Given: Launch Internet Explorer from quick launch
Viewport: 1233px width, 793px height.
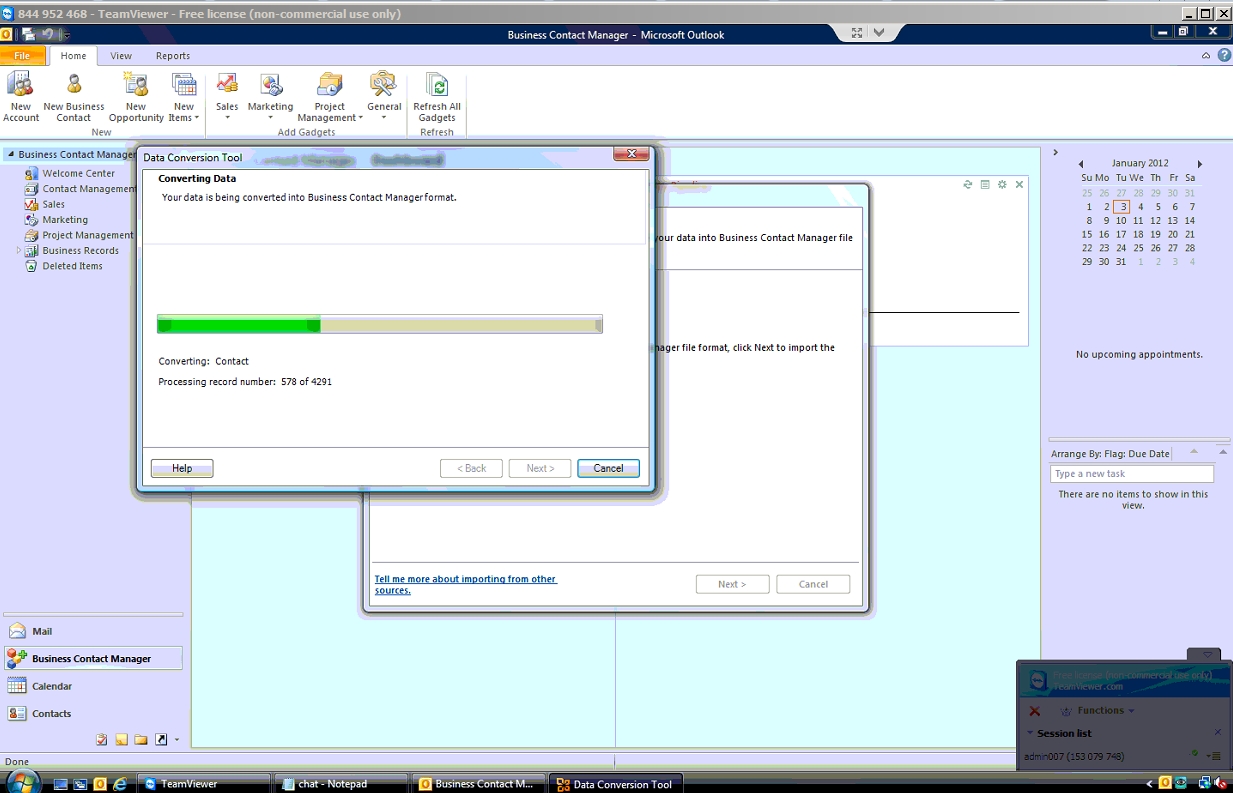Looking at the screenshot, I should pyautogui.click(x=119, y=784).
